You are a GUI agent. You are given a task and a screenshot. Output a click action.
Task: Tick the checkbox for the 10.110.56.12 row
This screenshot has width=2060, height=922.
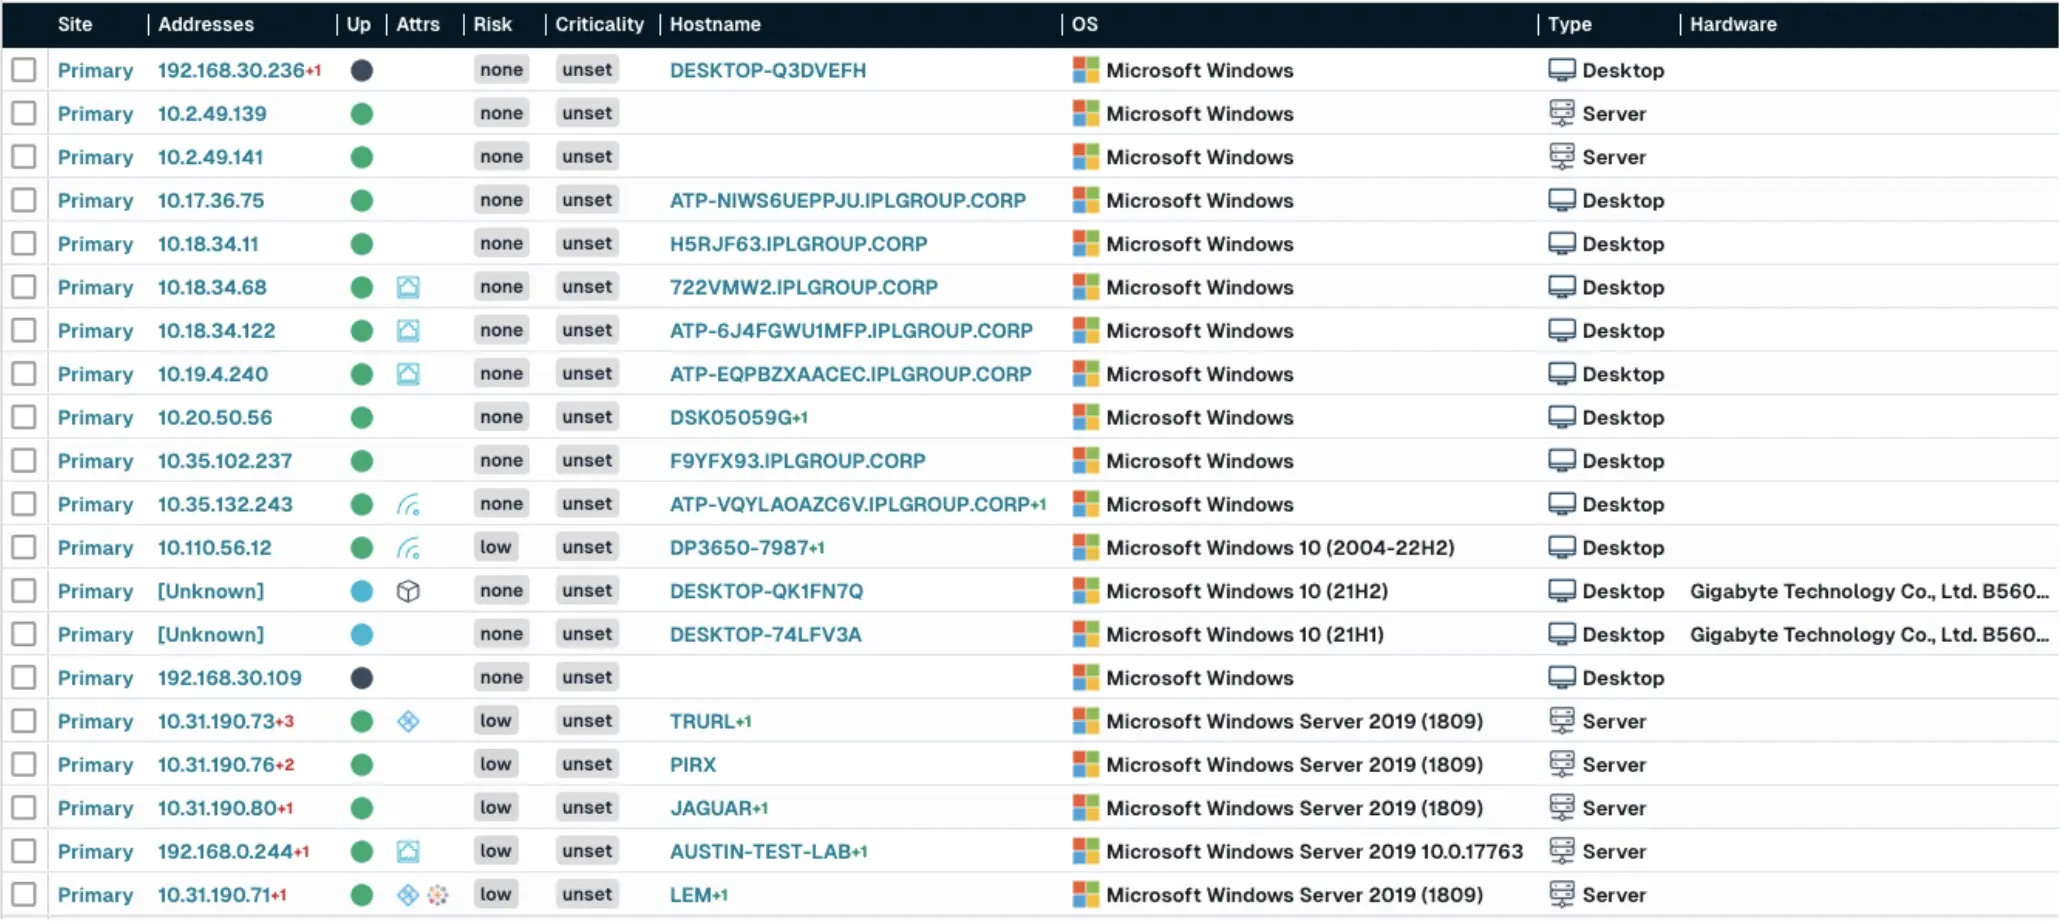coord(24,548)
